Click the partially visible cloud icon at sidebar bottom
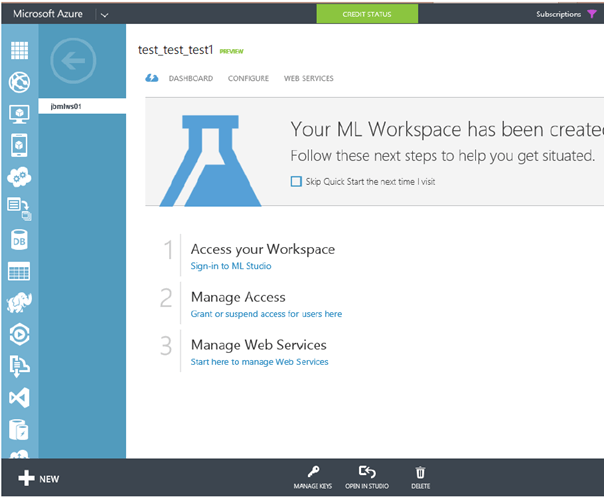 (x=19, y=454)
